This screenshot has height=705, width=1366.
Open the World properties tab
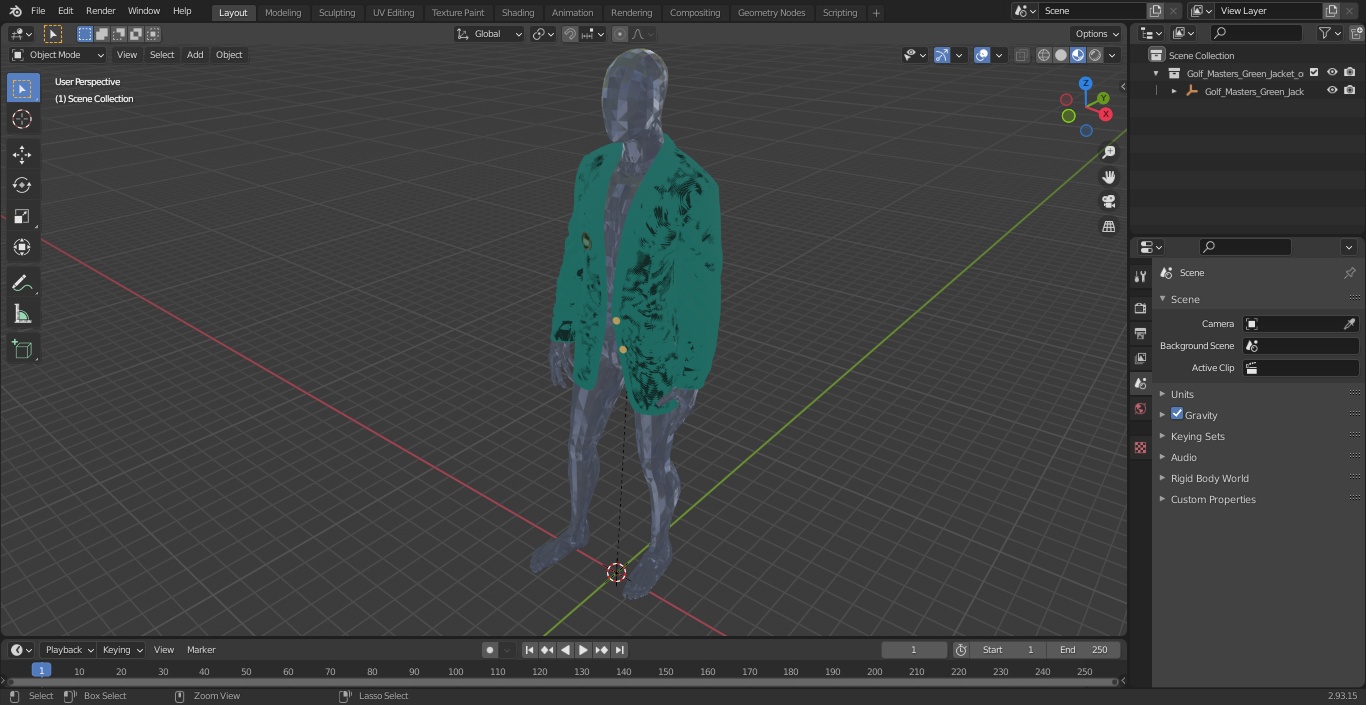click(x=1140, y=408)
